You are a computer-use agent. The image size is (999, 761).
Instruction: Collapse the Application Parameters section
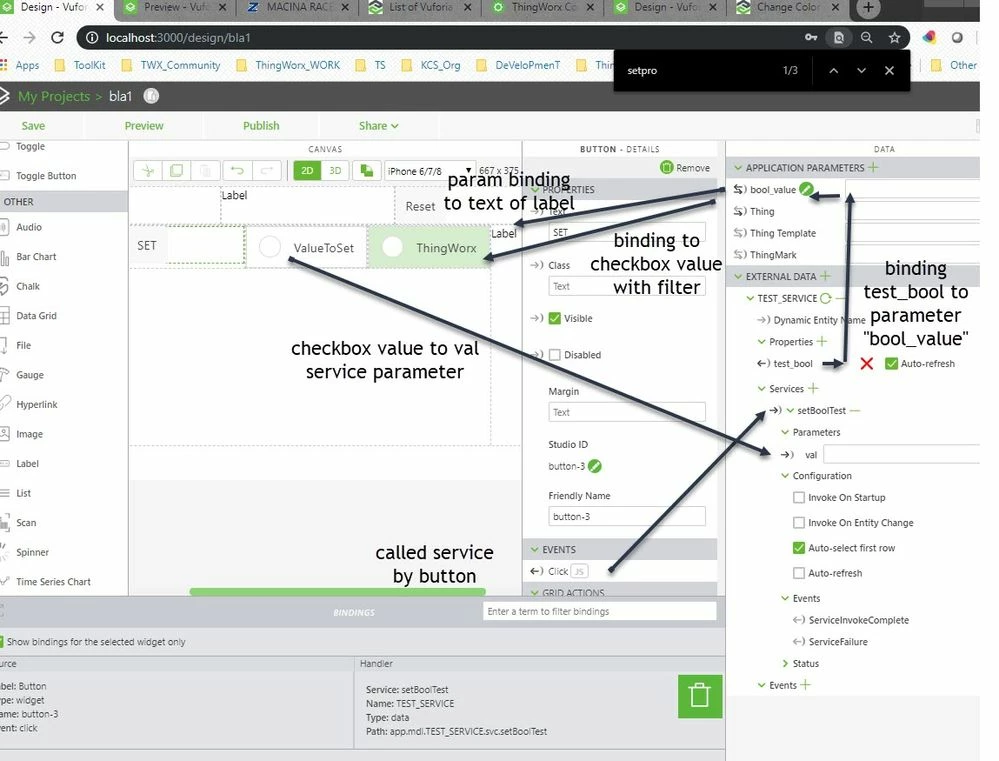tap(738, 168)
